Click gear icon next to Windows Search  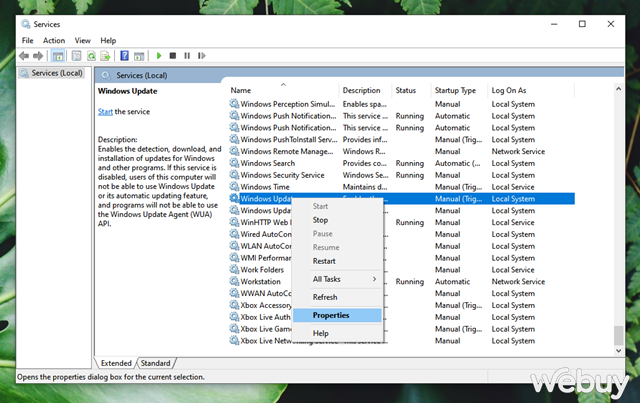234,163
